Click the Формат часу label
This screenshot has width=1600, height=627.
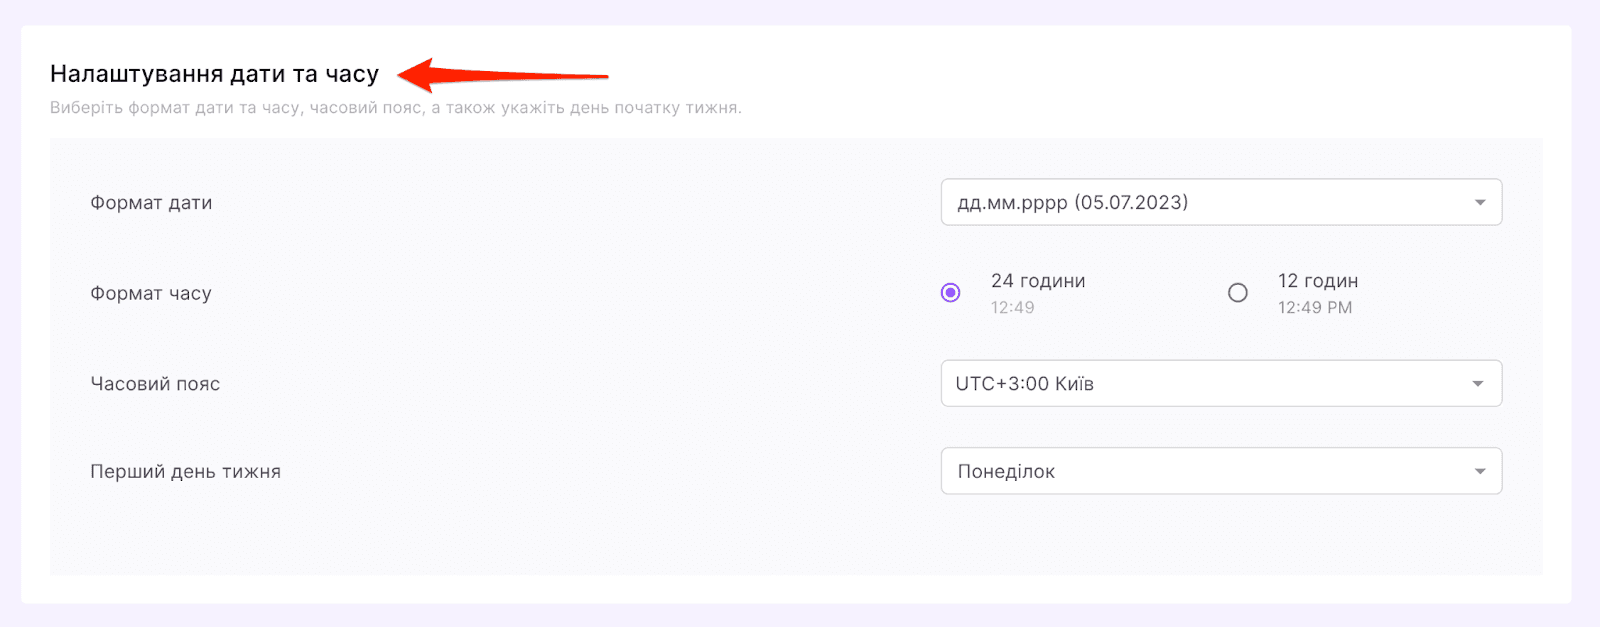(x=151, y=294)
